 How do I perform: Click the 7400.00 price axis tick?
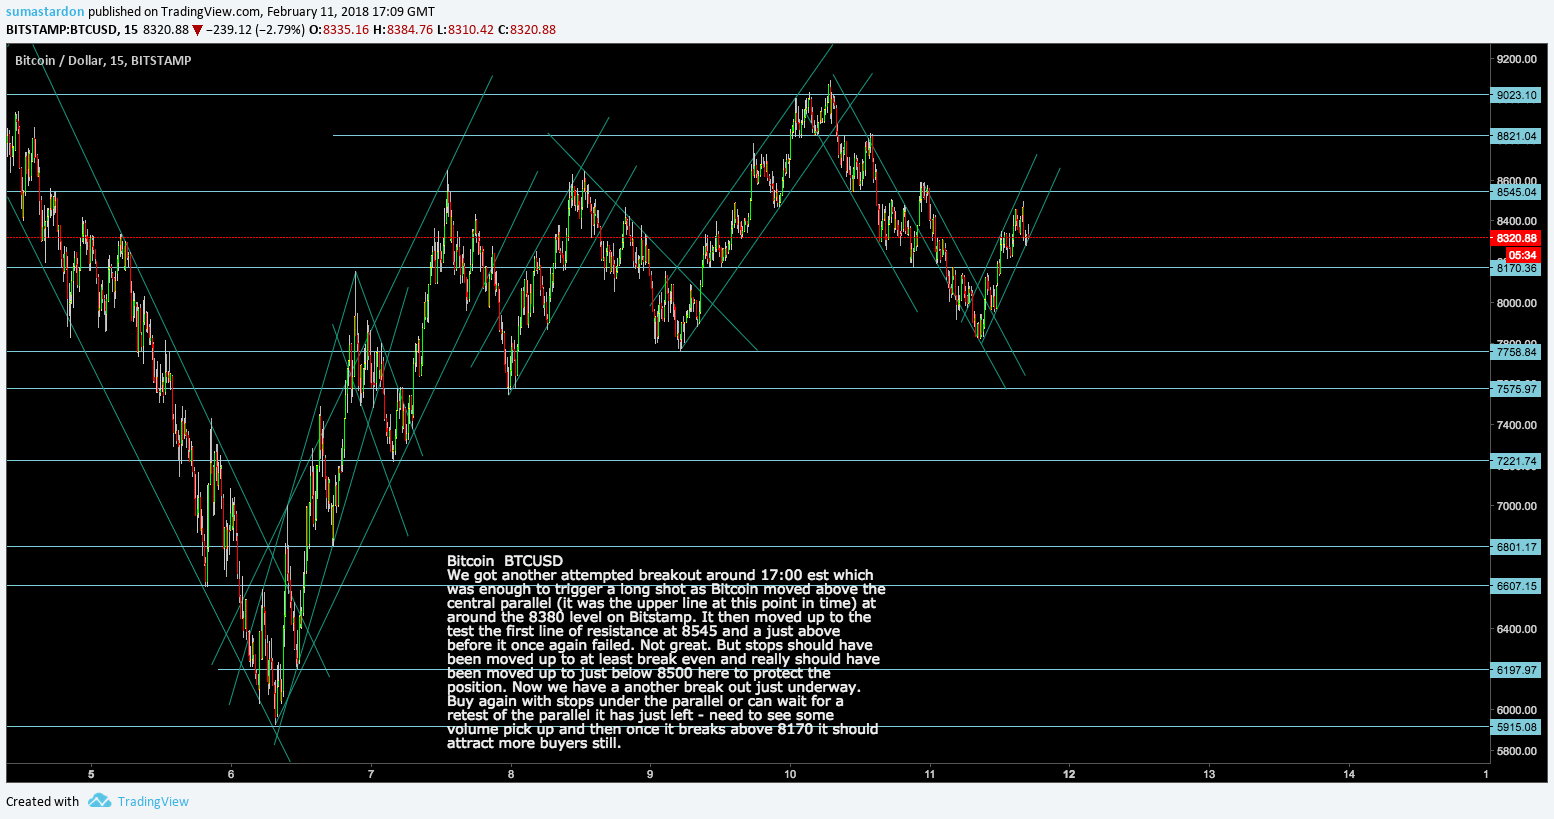1517,425
